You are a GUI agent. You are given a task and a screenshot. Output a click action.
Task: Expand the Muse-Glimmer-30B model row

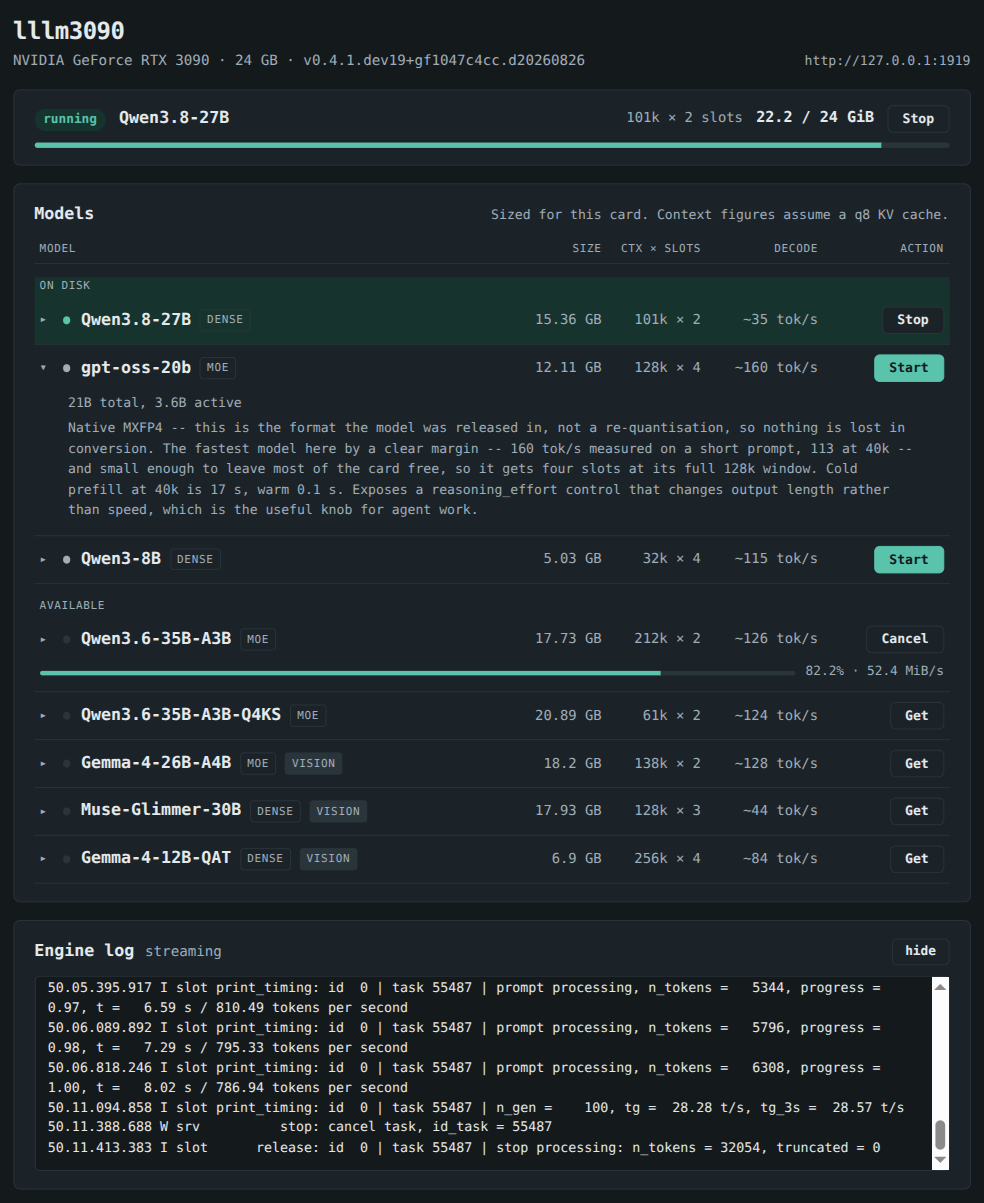pos(43,811)
